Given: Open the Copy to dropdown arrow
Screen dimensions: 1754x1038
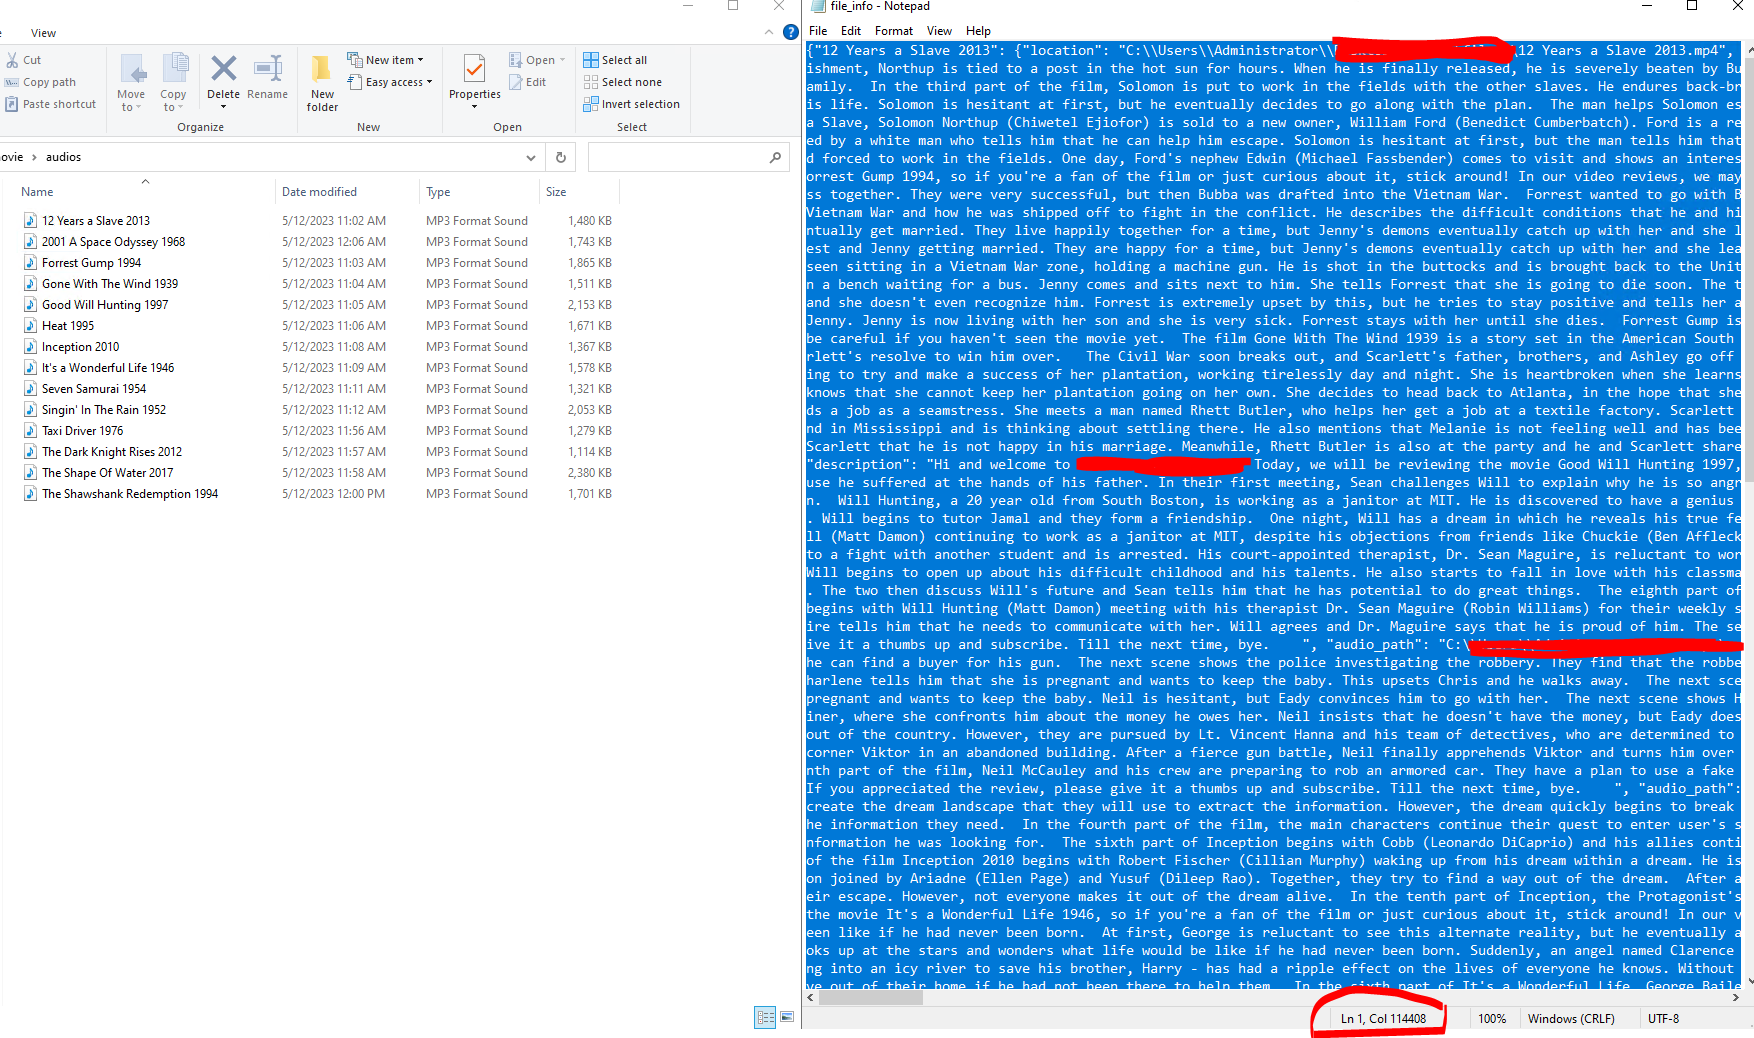Looking at the screenshot, I should (181, 108).
